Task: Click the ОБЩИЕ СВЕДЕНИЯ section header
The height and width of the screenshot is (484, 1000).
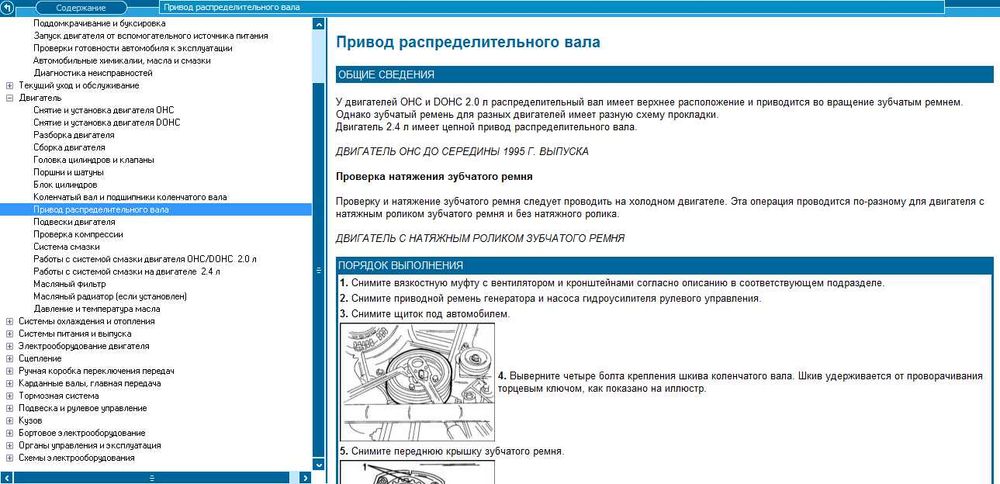Action: (x=665, y=75)
